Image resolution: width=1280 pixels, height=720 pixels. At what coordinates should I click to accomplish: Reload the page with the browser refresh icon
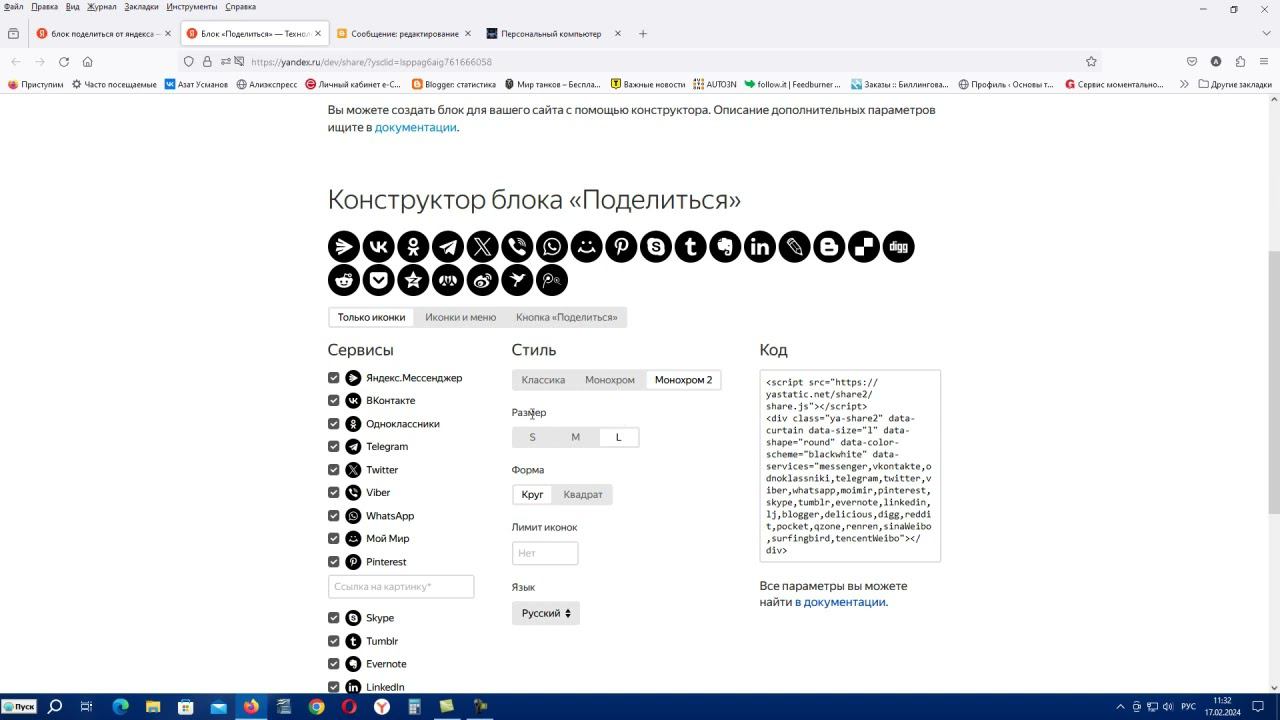(64, 61)
